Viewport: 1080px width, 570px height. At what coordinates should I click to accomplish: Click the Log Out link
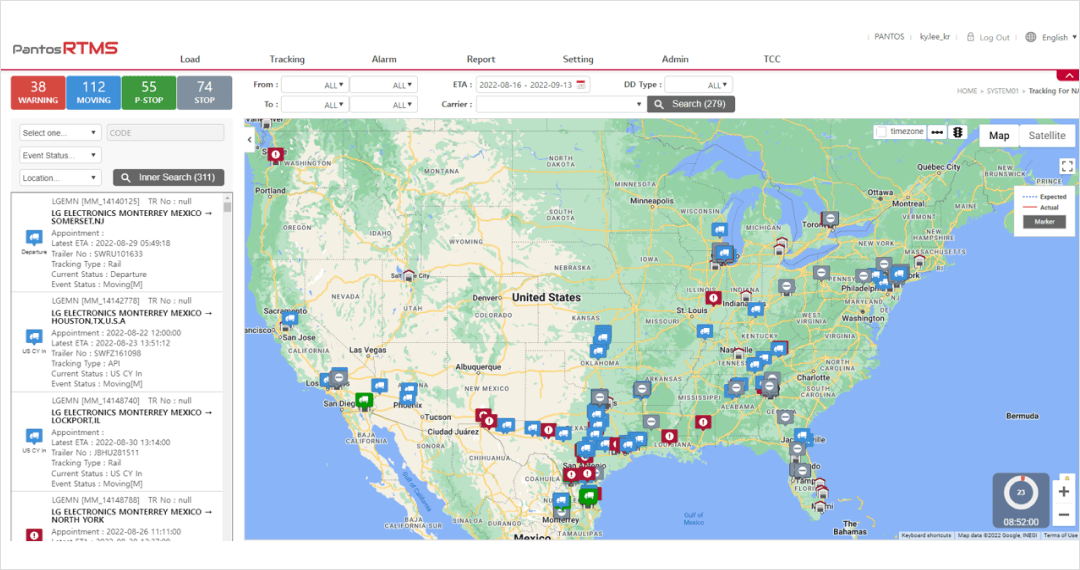(x=995, y=37)
